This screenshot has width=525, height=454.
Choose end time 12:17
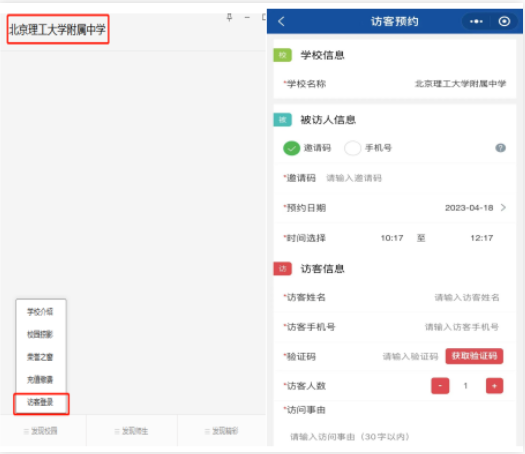(x=481, y=238)
